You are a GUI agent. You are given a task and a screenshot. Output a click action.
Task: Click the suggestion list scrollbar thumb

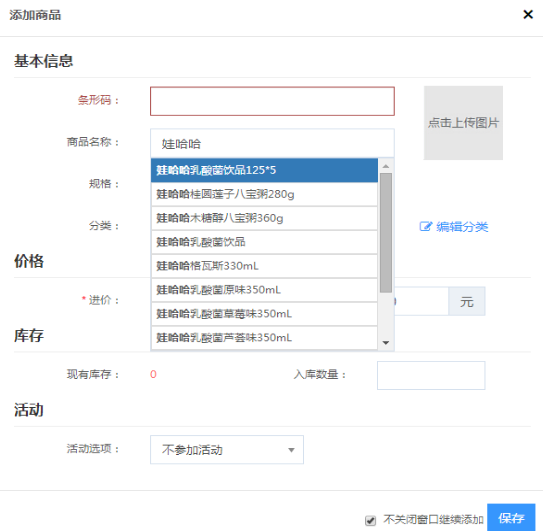coord(385,233)
